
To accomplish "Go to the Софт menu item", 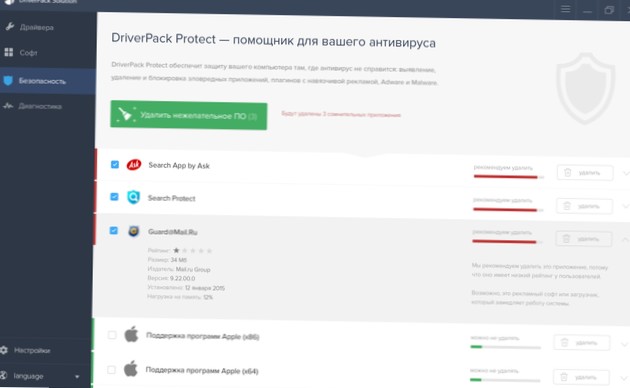I will pyautogui.click(x=29, y=53).
